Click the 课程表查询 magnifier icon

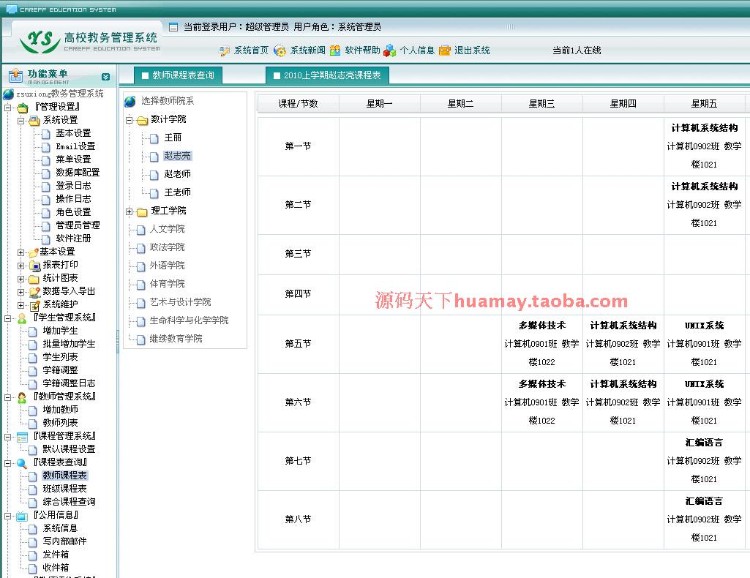click(x=22, y=463)
